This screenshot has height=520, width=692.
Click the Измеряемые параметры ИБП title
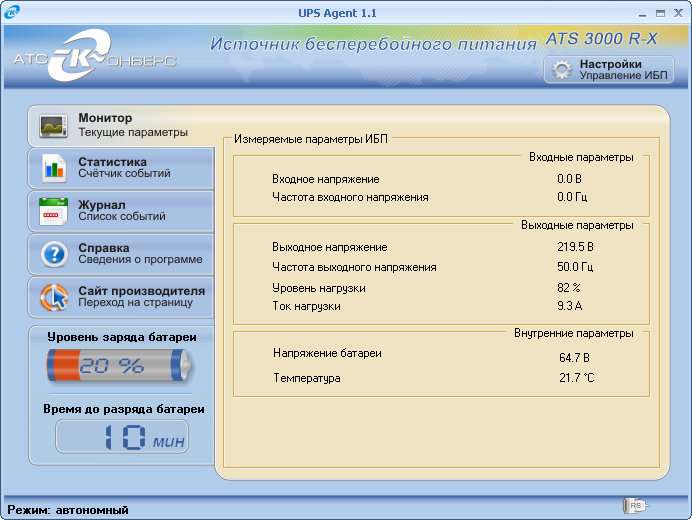point(311,139)
